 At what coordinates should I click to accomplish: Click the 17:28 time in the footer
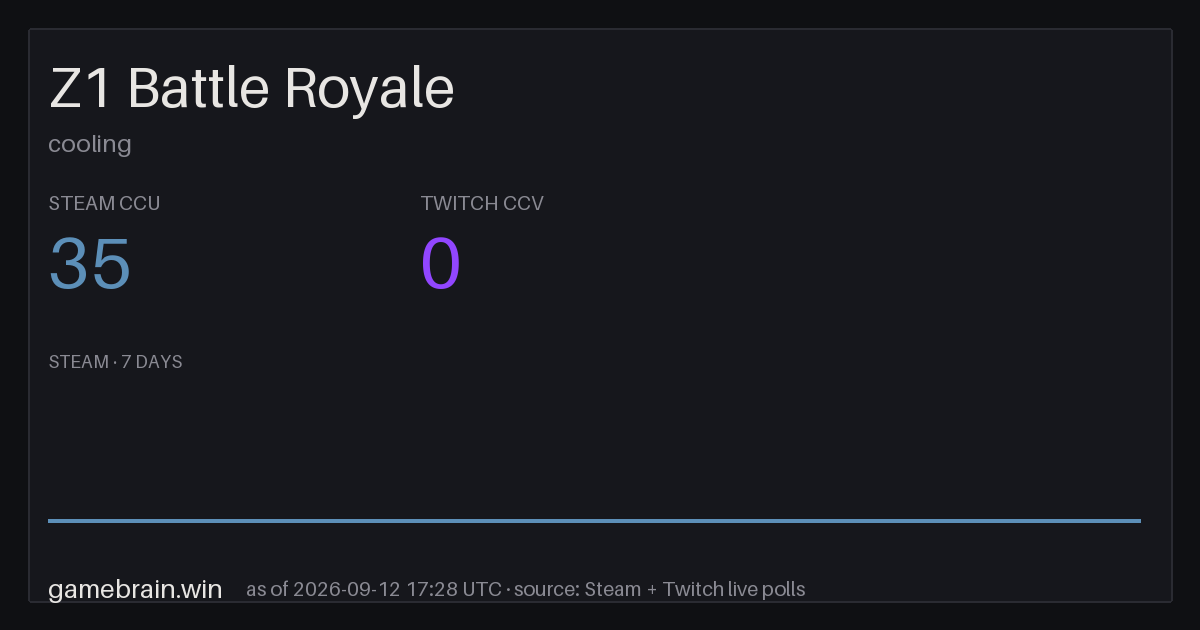pos(432,589)
